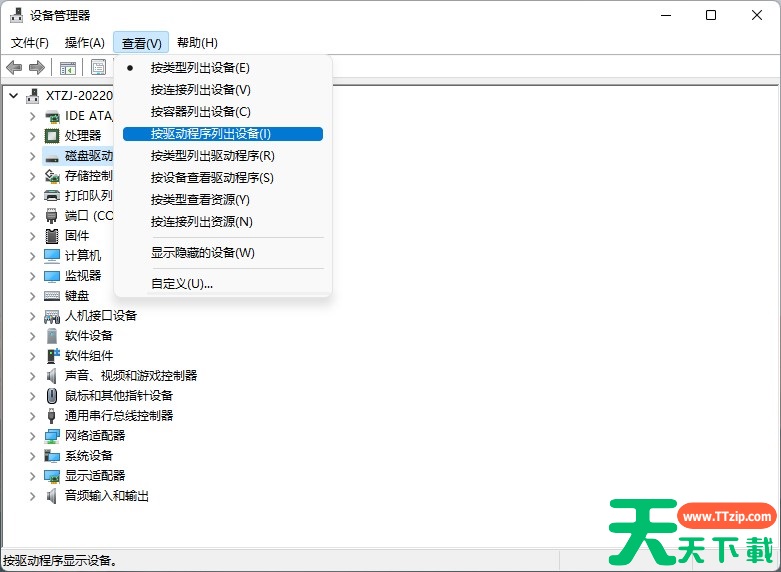
Task: Expand the IDE ATA node
Action: pyautogui.click(x=33, y=116)
